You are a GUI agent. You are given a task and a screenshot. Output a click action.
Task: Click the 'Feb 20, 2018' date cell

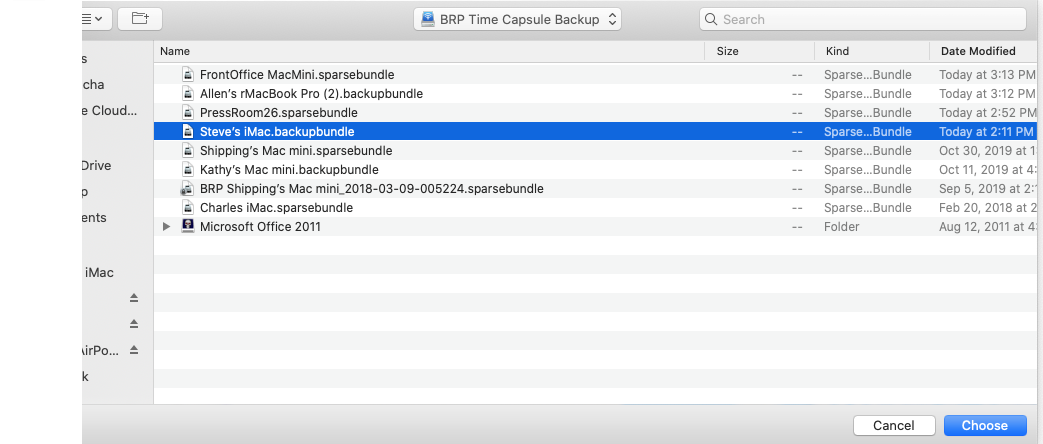click(x=987, y=208)
